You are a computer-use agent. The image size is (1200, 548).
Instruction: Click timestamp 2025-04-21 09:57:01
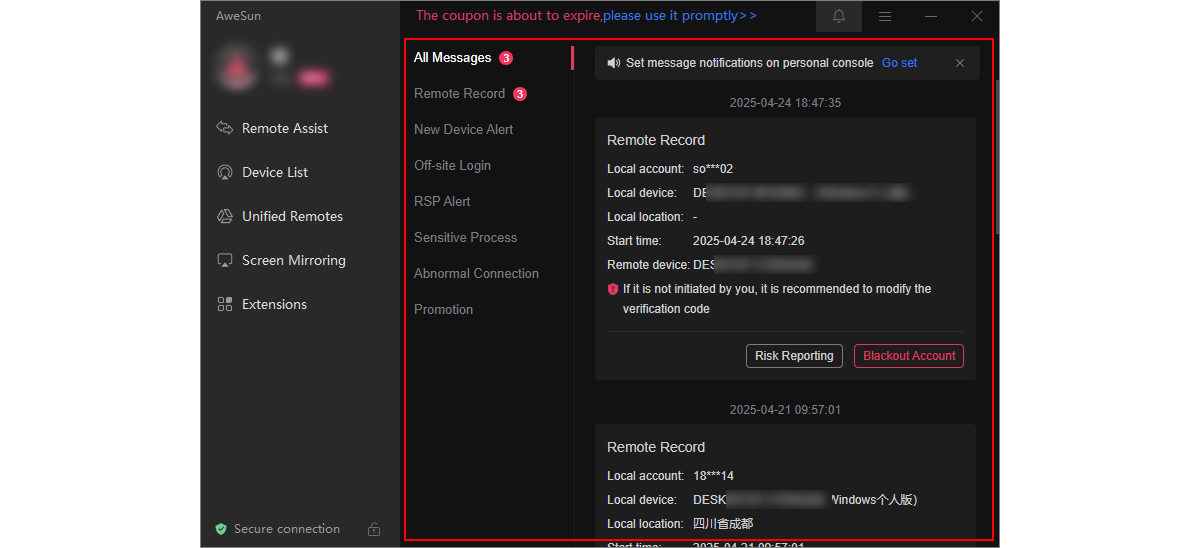click(785, 410)
